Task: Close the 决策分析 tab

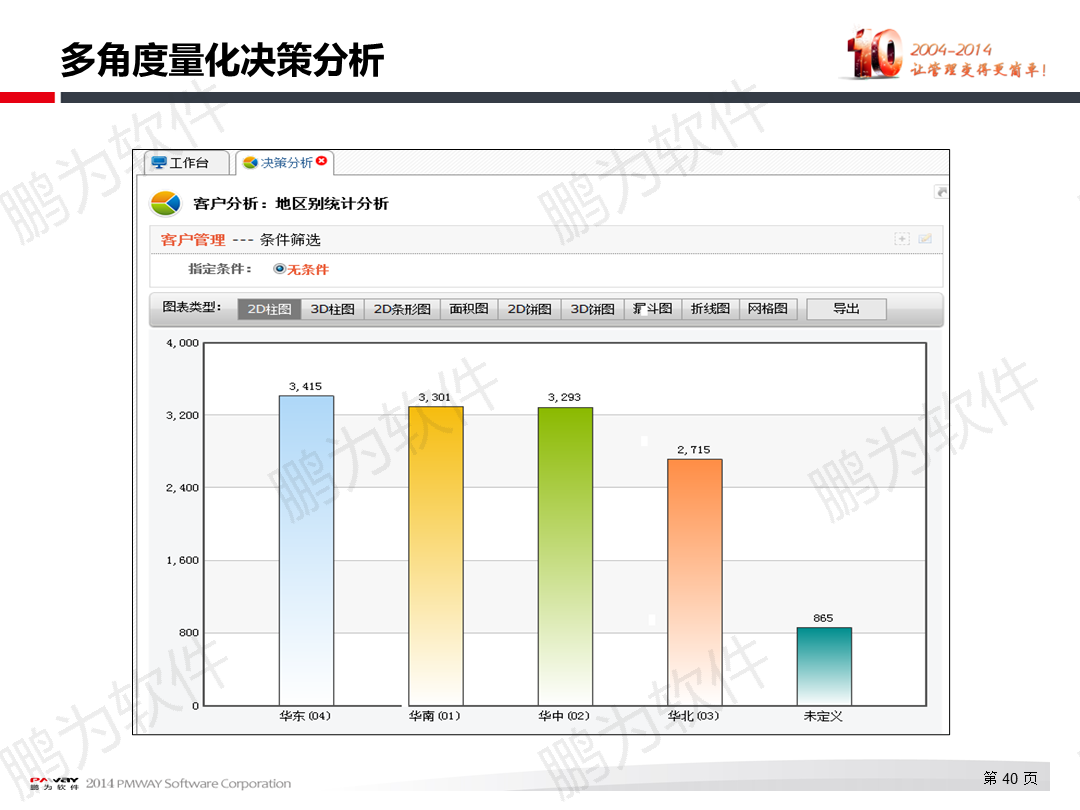Action: click(322, 161)
